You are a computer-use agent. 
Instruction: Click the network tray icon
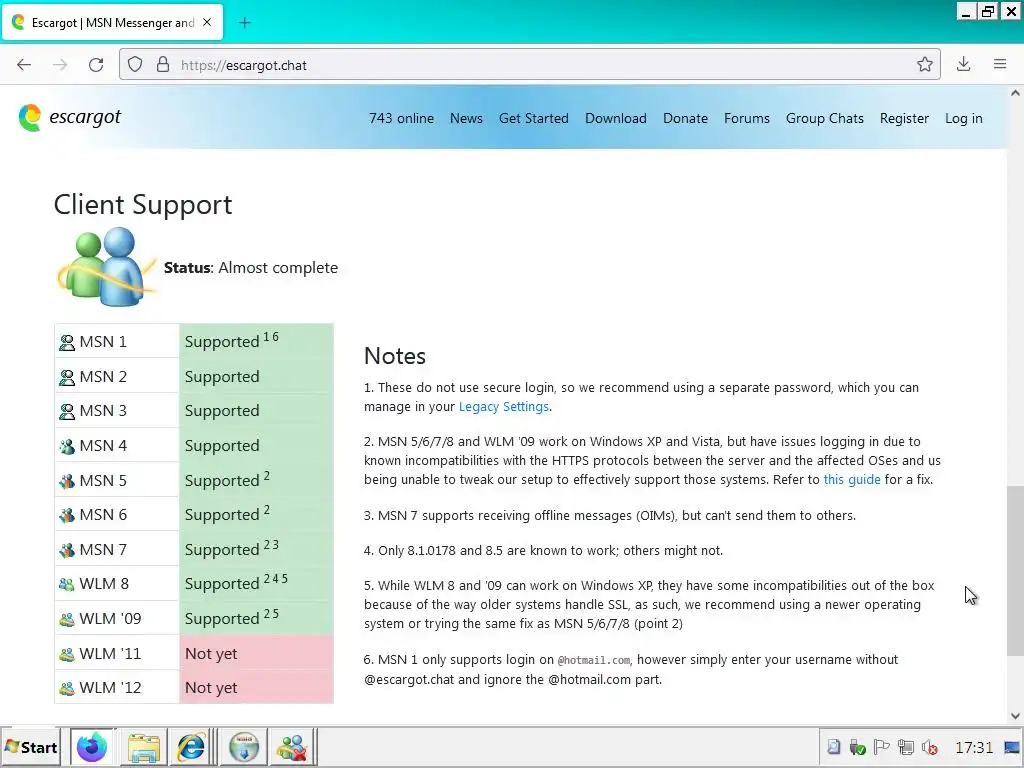pyautogui.click(x=906, y=747)
